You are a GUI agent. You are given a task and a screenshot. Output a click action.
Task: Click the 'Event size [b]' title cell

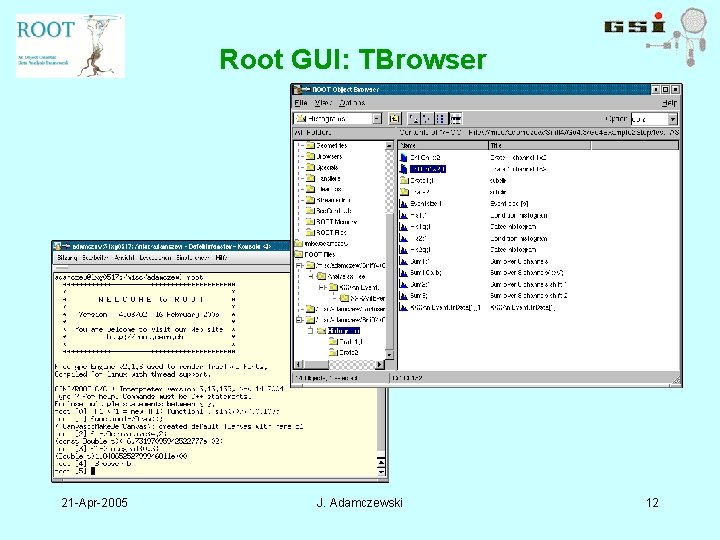(509, 203)
